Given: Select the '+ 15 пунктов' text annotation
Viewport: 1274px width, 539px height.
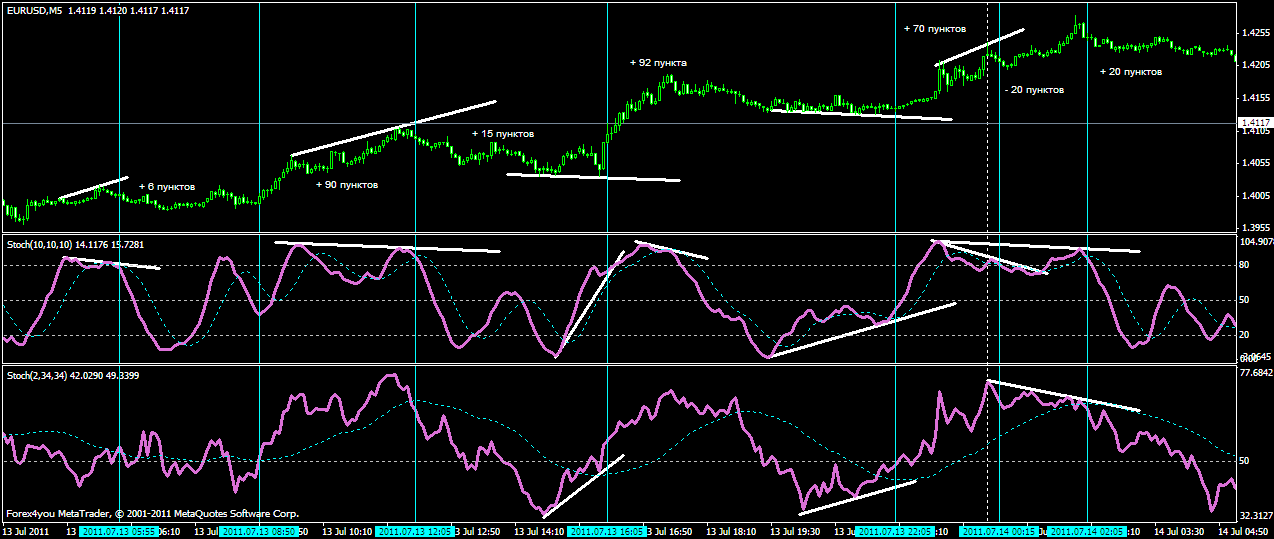Looking at the screenshot, I should (502, 134).
